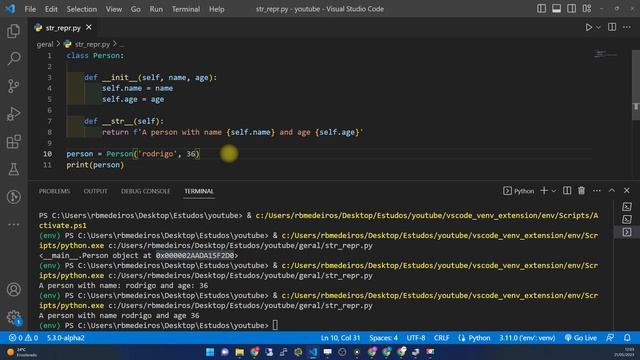
Task: Open the notifications bell
Action: [x=627, y=338]
